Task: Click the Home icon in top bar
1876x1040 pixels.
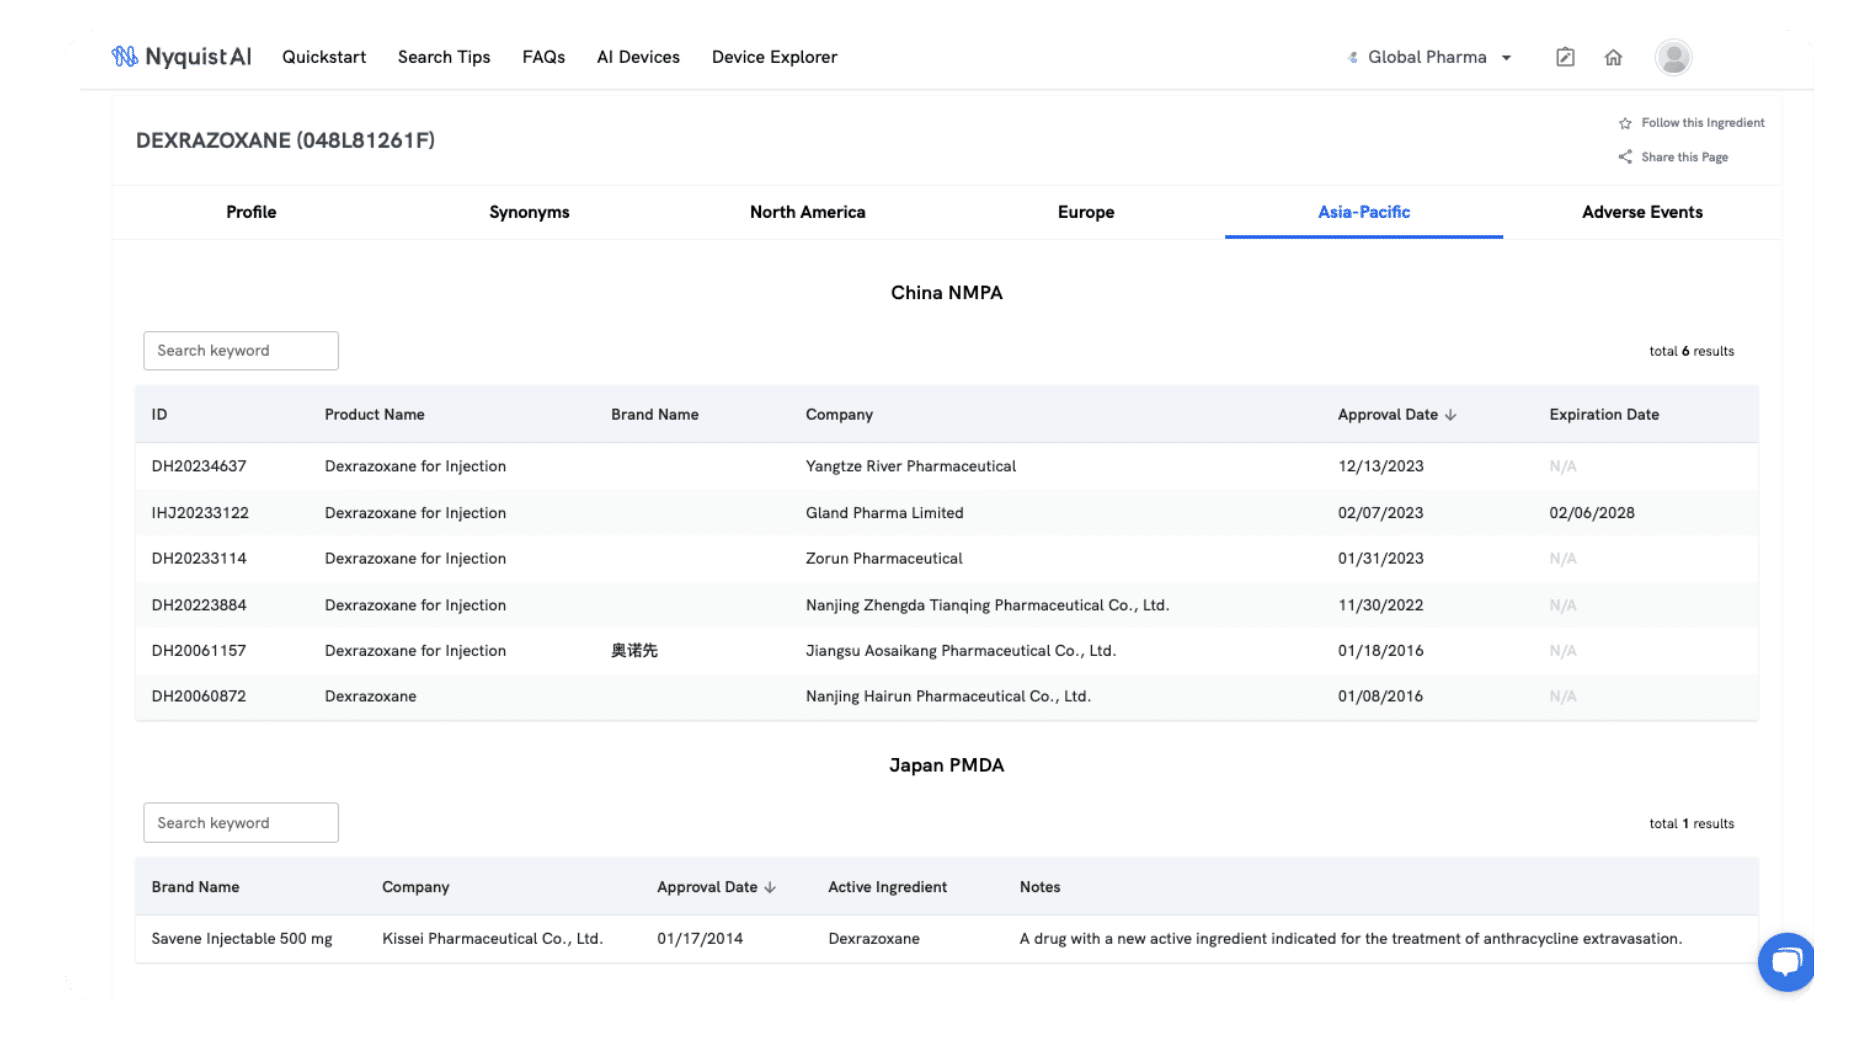Action: 1613,57
